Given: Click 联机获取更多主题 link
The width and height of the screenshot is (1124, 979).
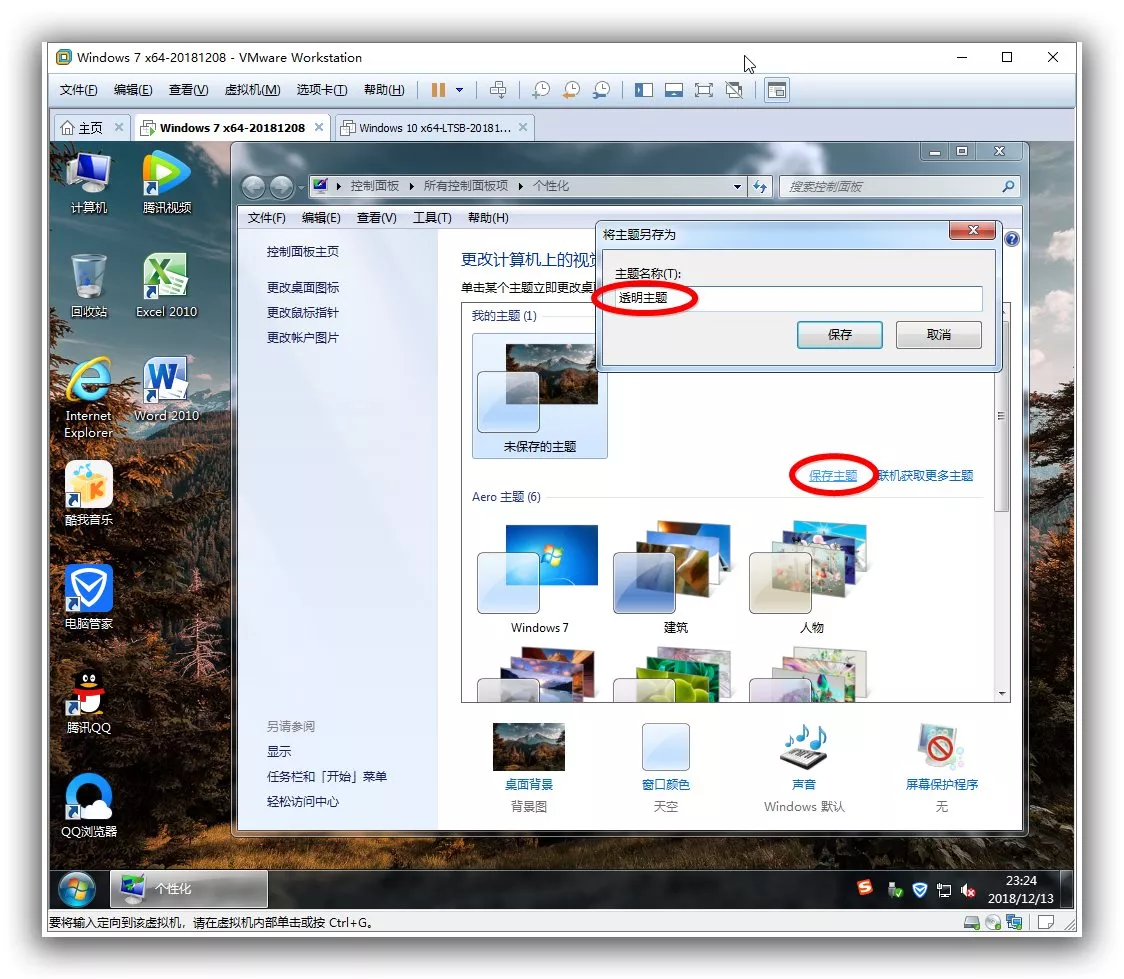Looking at the screenshot, I should 925,475.
